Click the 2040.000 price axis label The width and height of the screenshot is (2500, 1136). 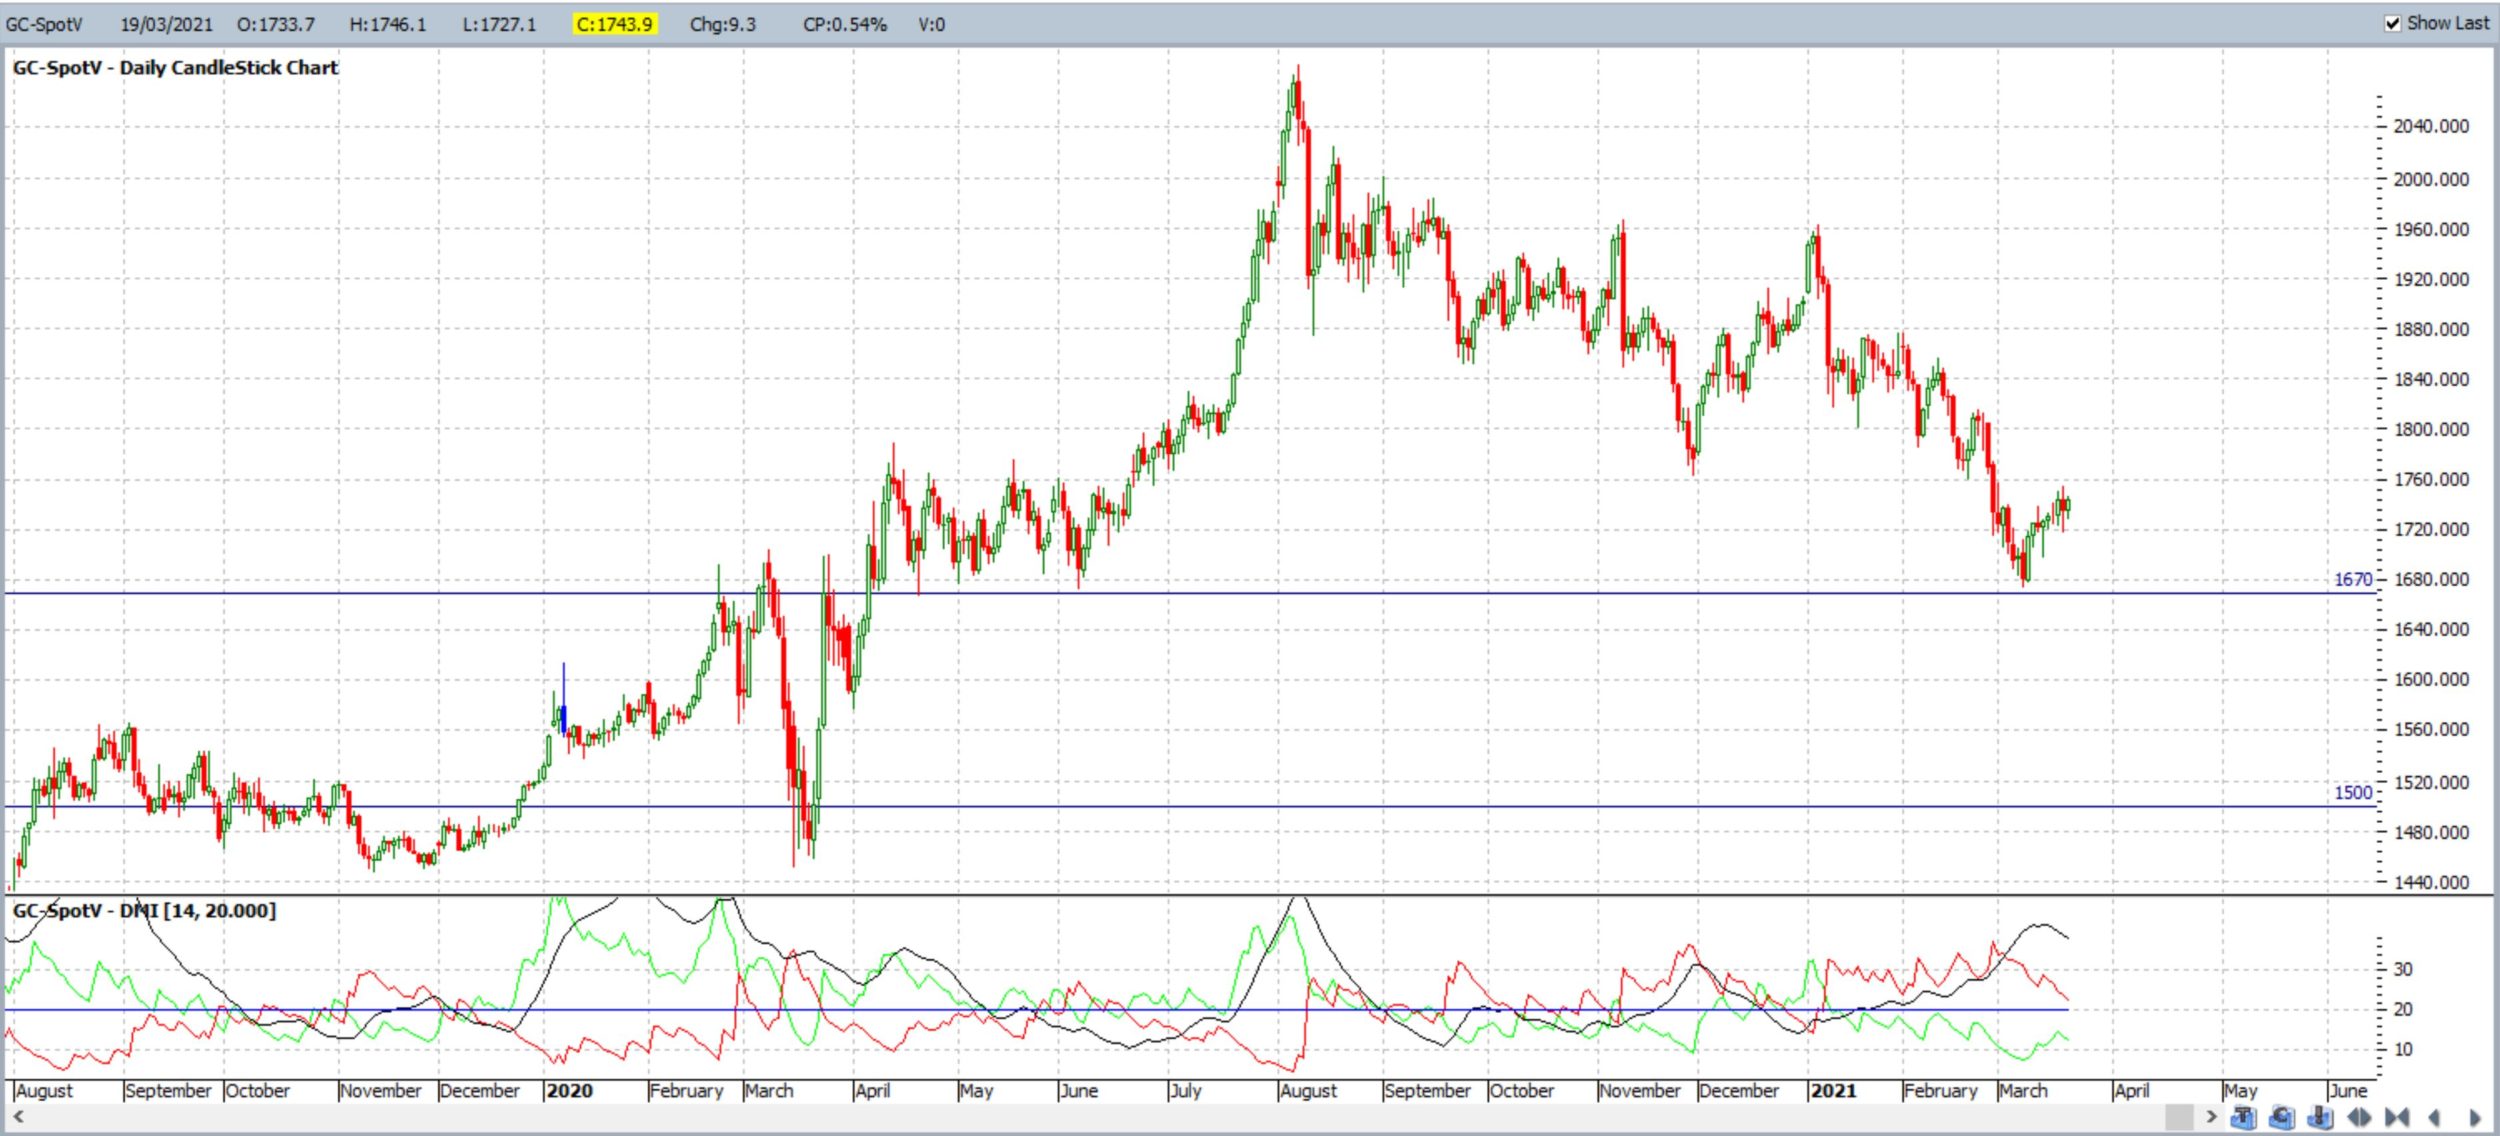pyautogui.click(x=2431, y=126)
